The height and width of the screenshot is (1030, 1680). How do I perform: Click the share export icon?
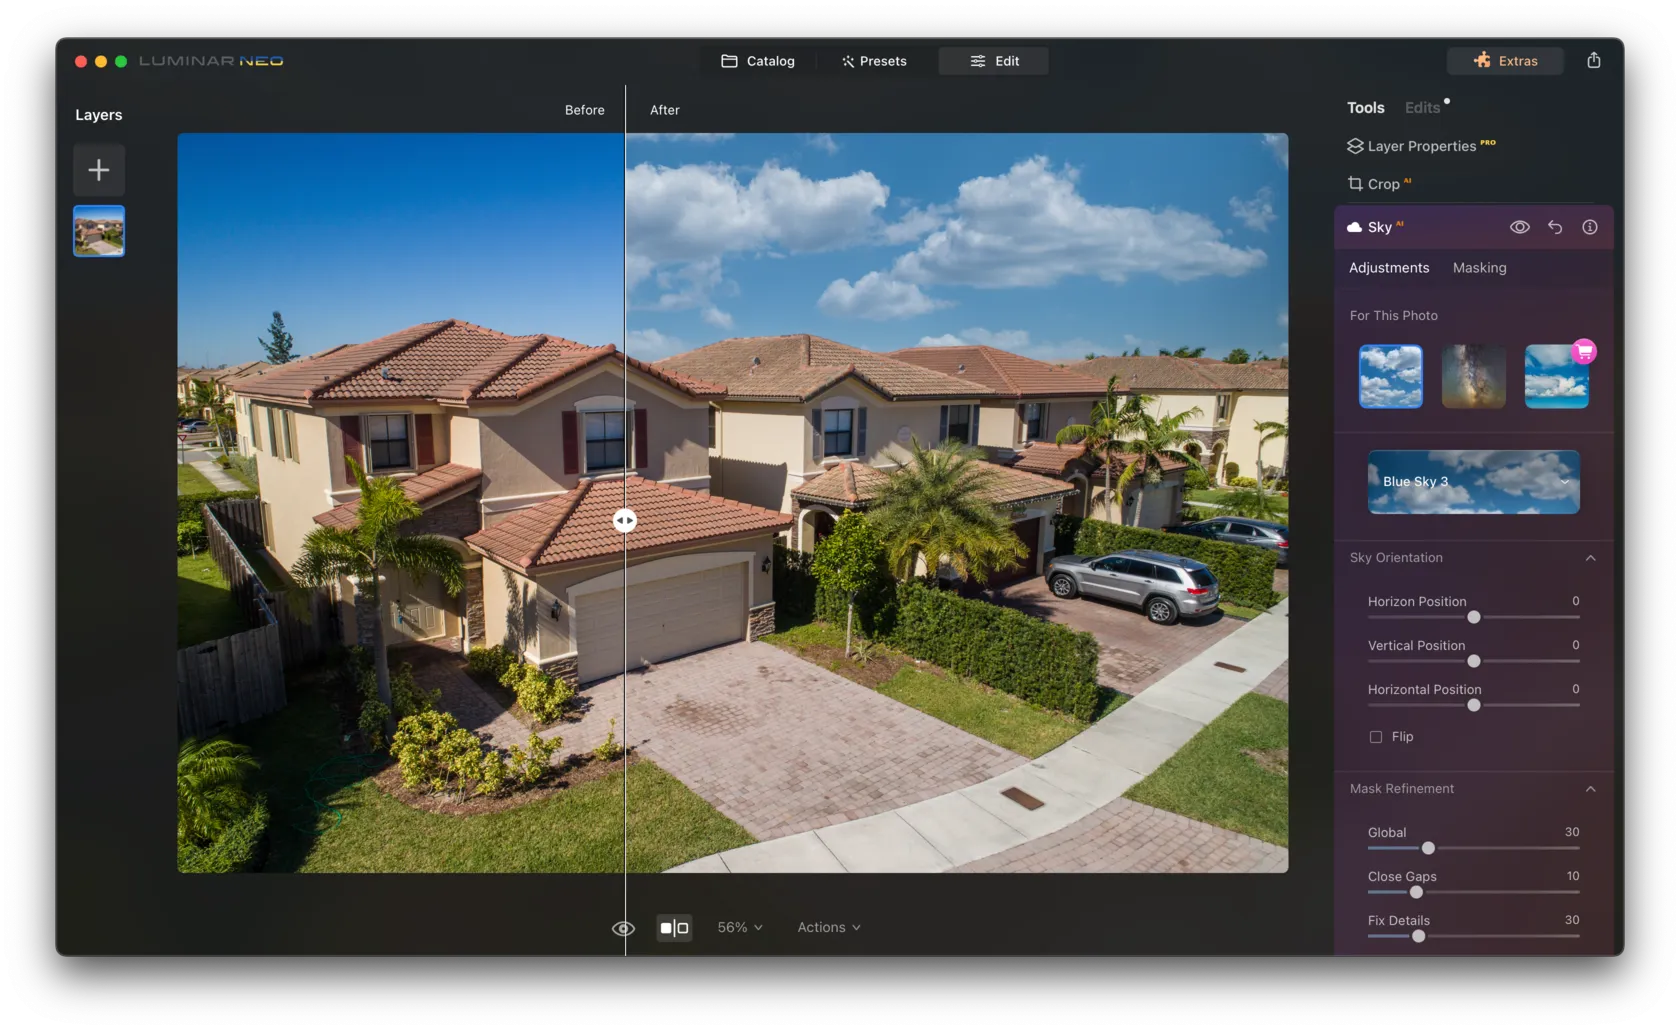(1593, 61)
